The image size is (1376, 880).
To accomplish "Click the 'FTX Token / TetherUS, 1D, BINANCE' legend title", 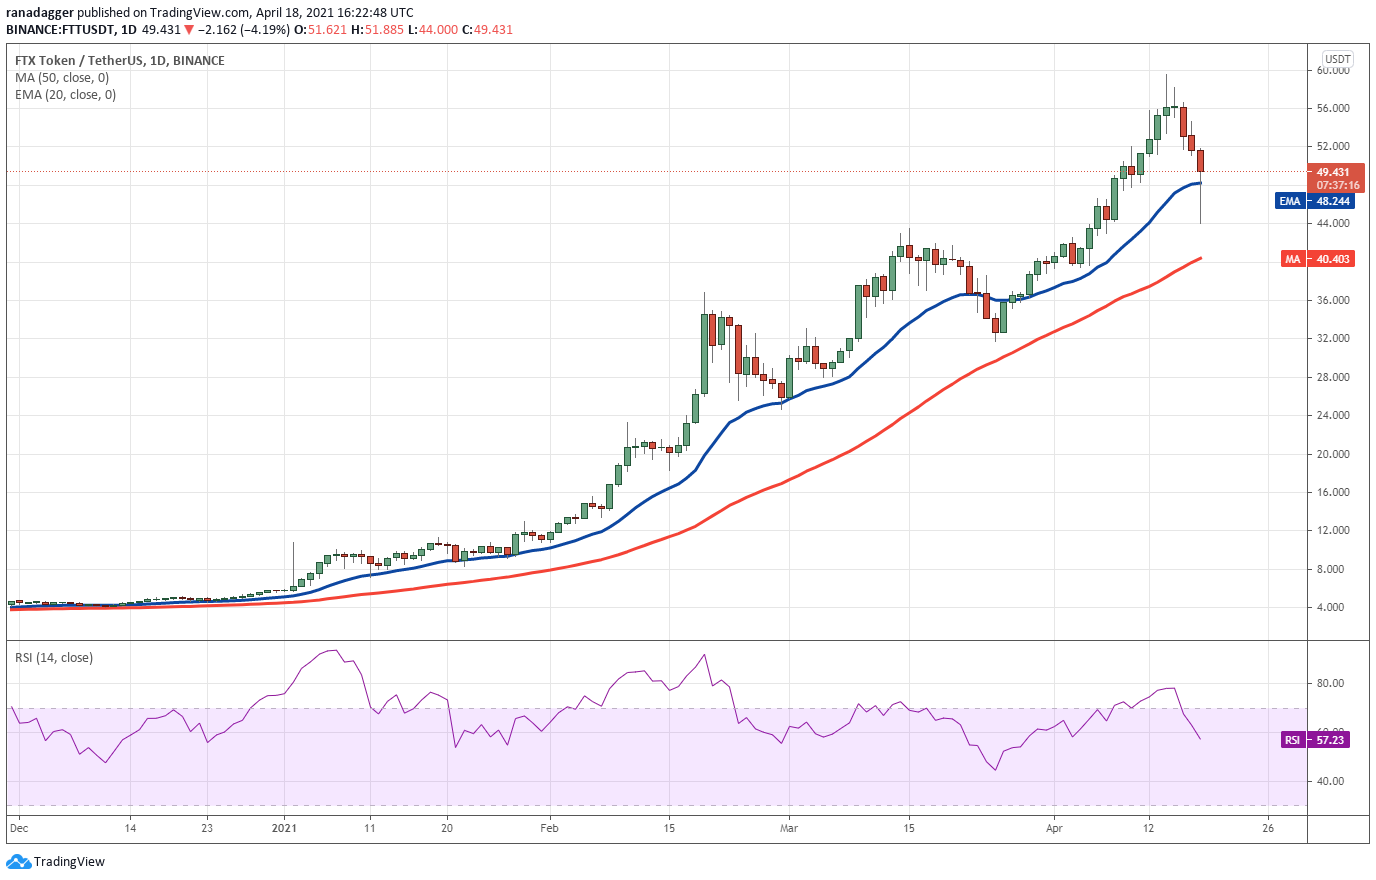I will [x=120, y=60].
